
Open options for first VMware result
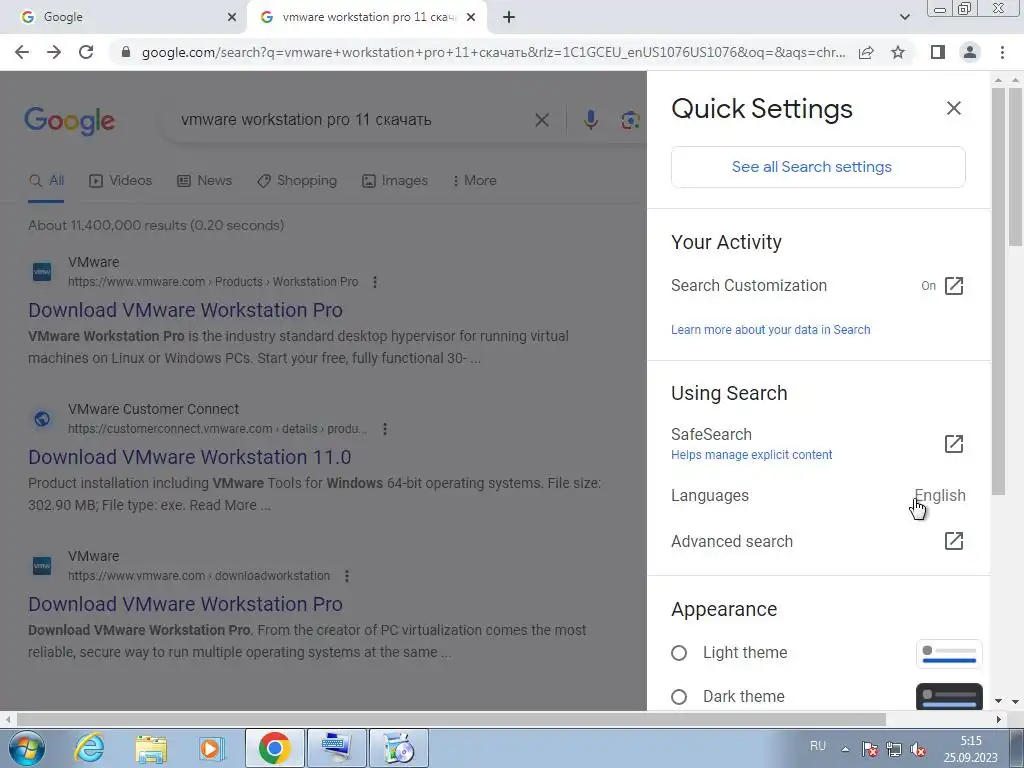click(x=374, y=282)
